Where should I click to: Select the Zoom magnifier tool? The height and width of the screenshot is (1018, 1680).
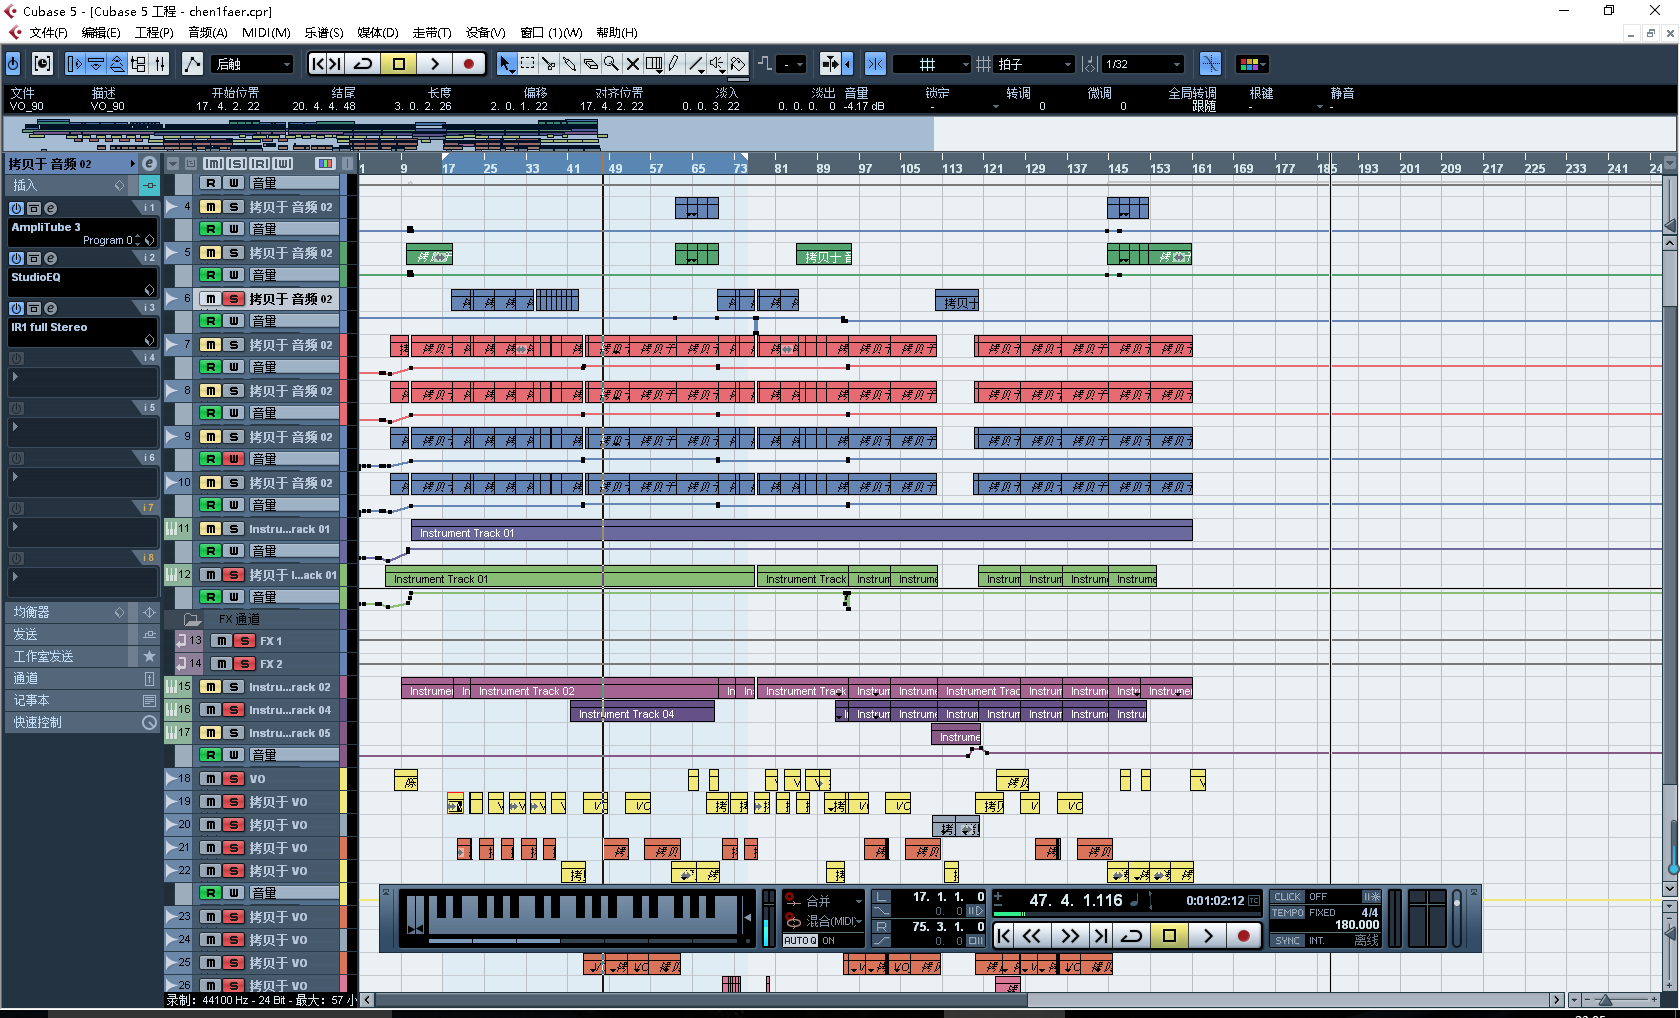pyautogui.click(x=611, y=64)
